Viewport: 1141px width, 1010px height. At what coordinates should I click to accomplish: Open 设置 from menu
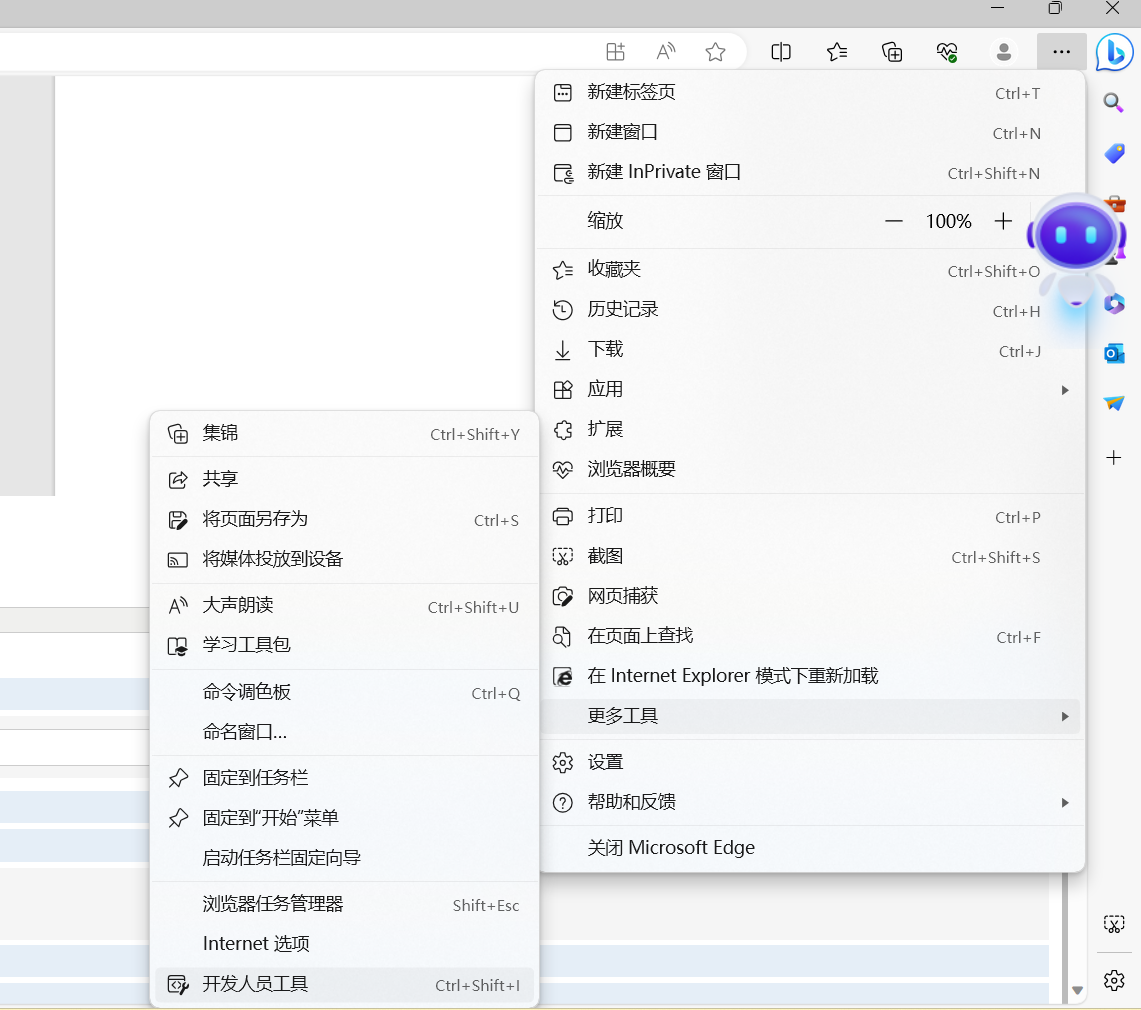[x=811, y=763]
